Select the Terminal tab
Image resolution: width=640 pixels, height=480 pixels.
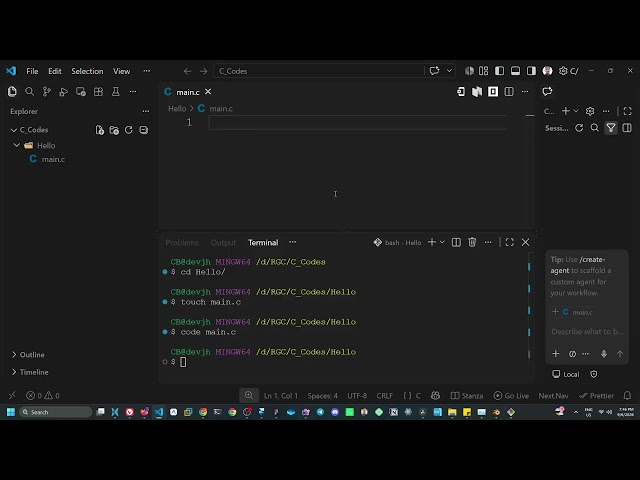(x=263, y=243)
